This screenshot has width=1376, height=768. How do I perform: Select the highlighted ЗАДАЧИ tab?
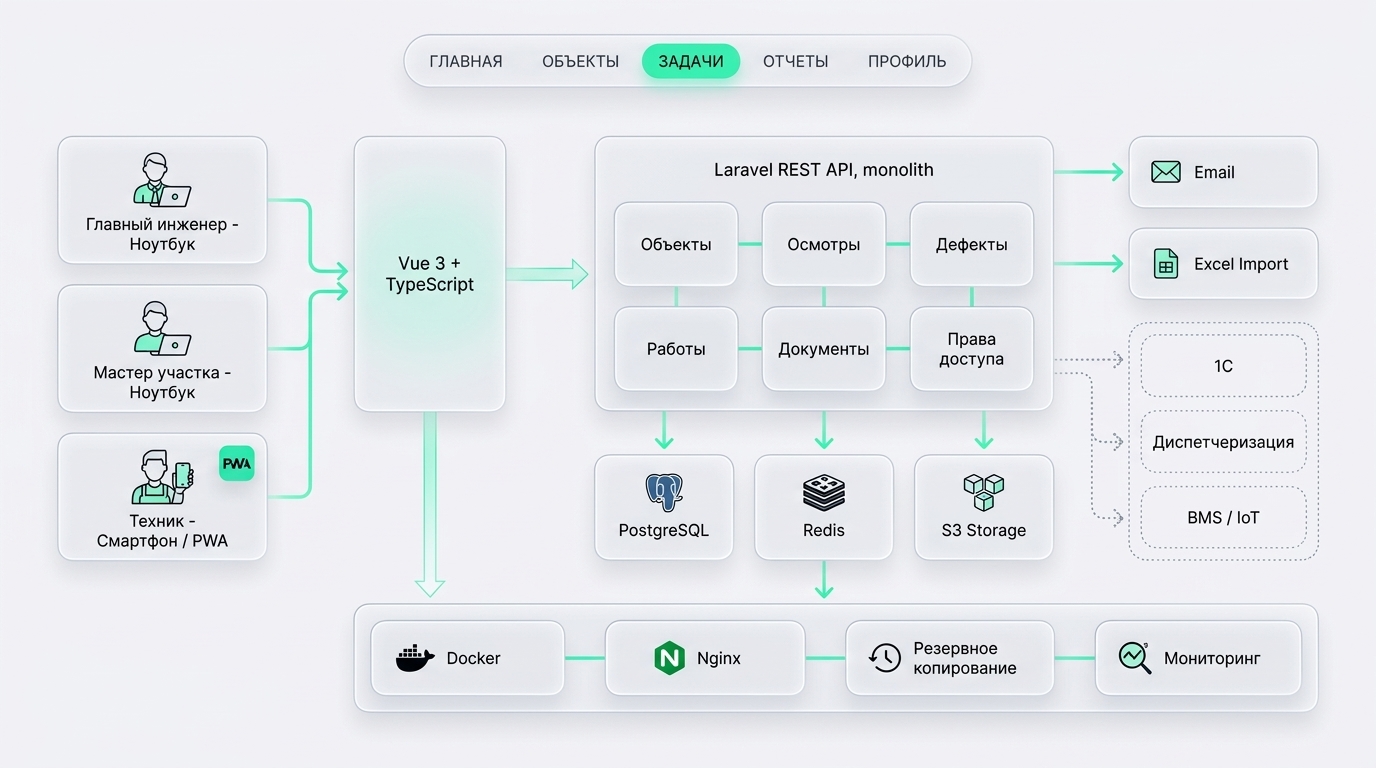[x=691, y=61]
